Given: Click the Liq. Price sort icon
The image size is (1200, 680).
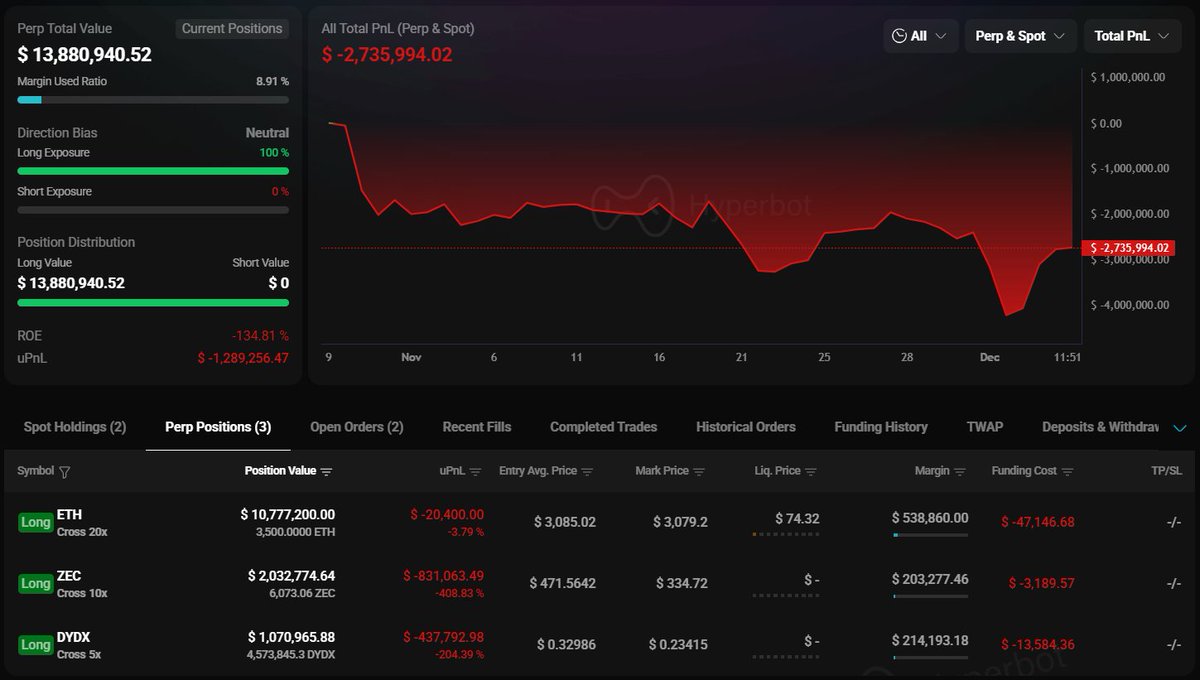Looking at the screenshot, I should pos(811,472).
